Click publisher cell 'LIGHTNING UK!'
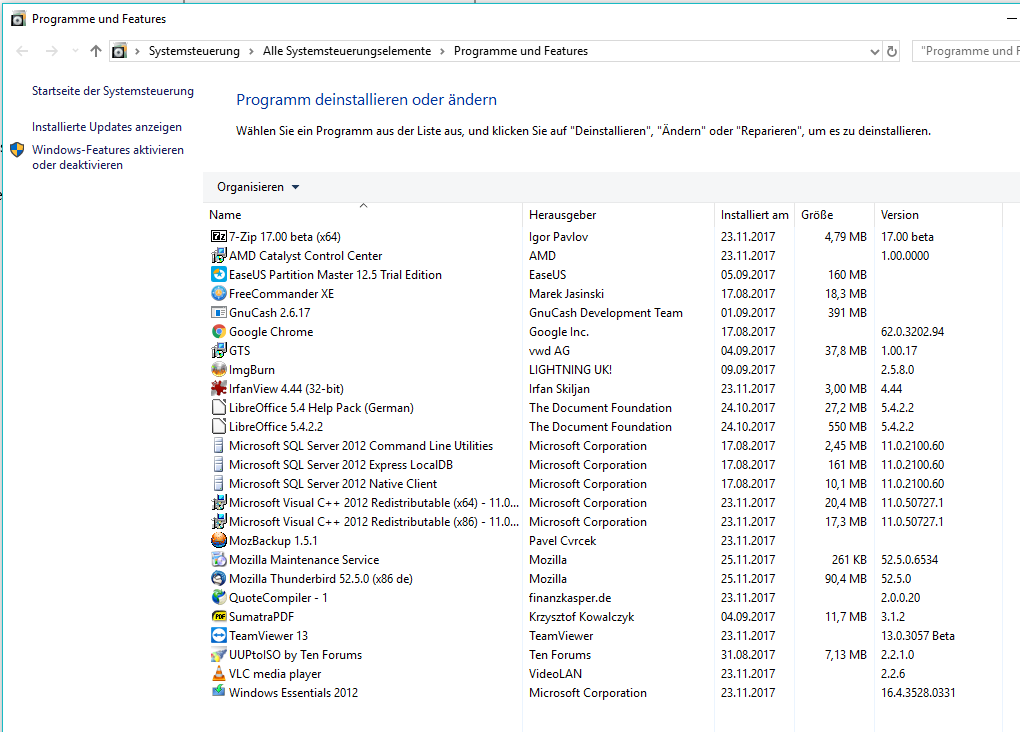This screenshot has height=732, width=1020. coord(570,370)
